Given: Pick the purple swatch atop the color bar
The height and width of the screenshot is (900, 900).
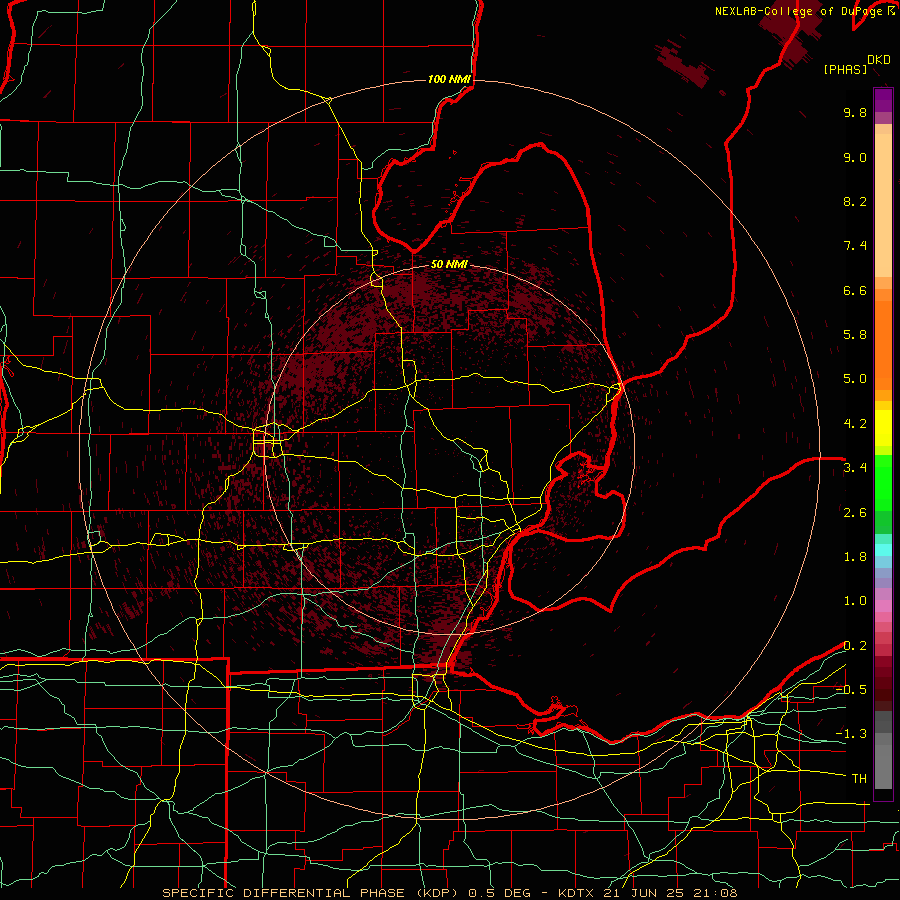Looking at the screenshot, I should 883,100.
